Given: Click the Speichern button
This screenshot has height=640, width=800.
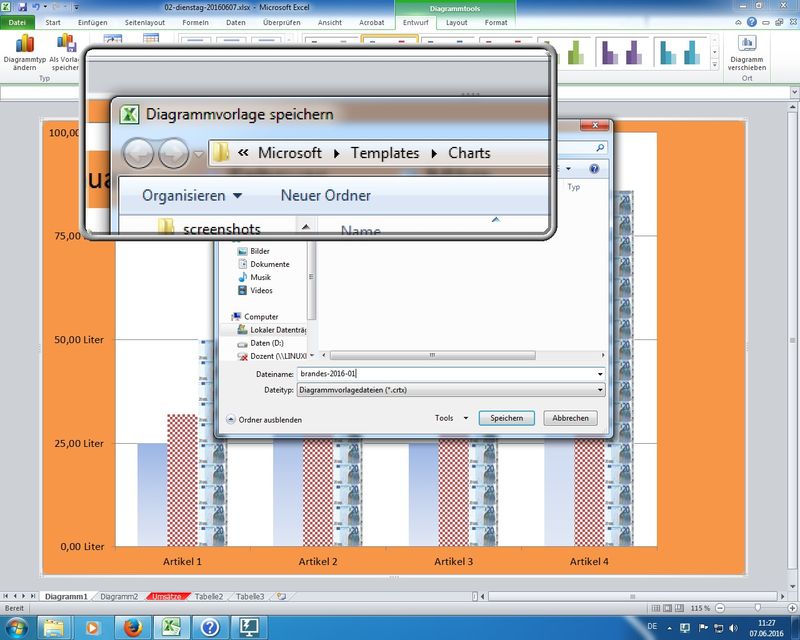Looking at the screenshot, I should coord(506,419).
